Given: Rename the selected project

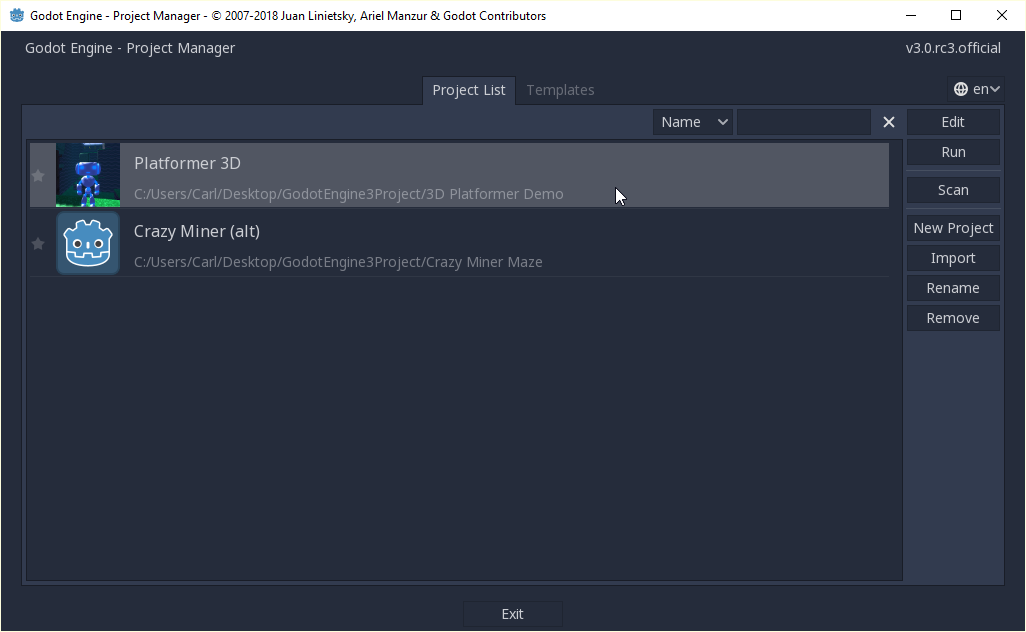Looking at the screenshot, I should 953,289.
